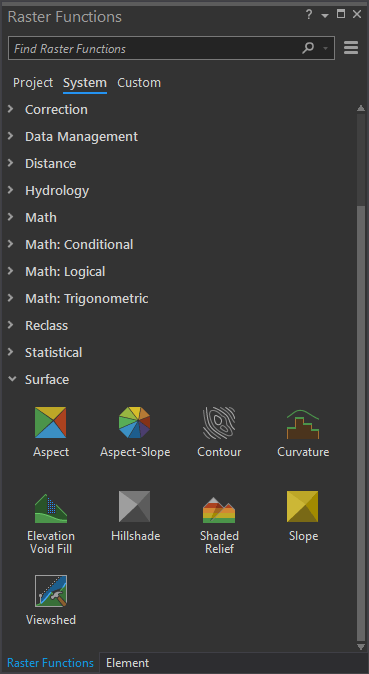This screenshot has width=369, height=674.
Task: Choose the Contour raster function
Action: pyautogui.click(x=219, y=423)
